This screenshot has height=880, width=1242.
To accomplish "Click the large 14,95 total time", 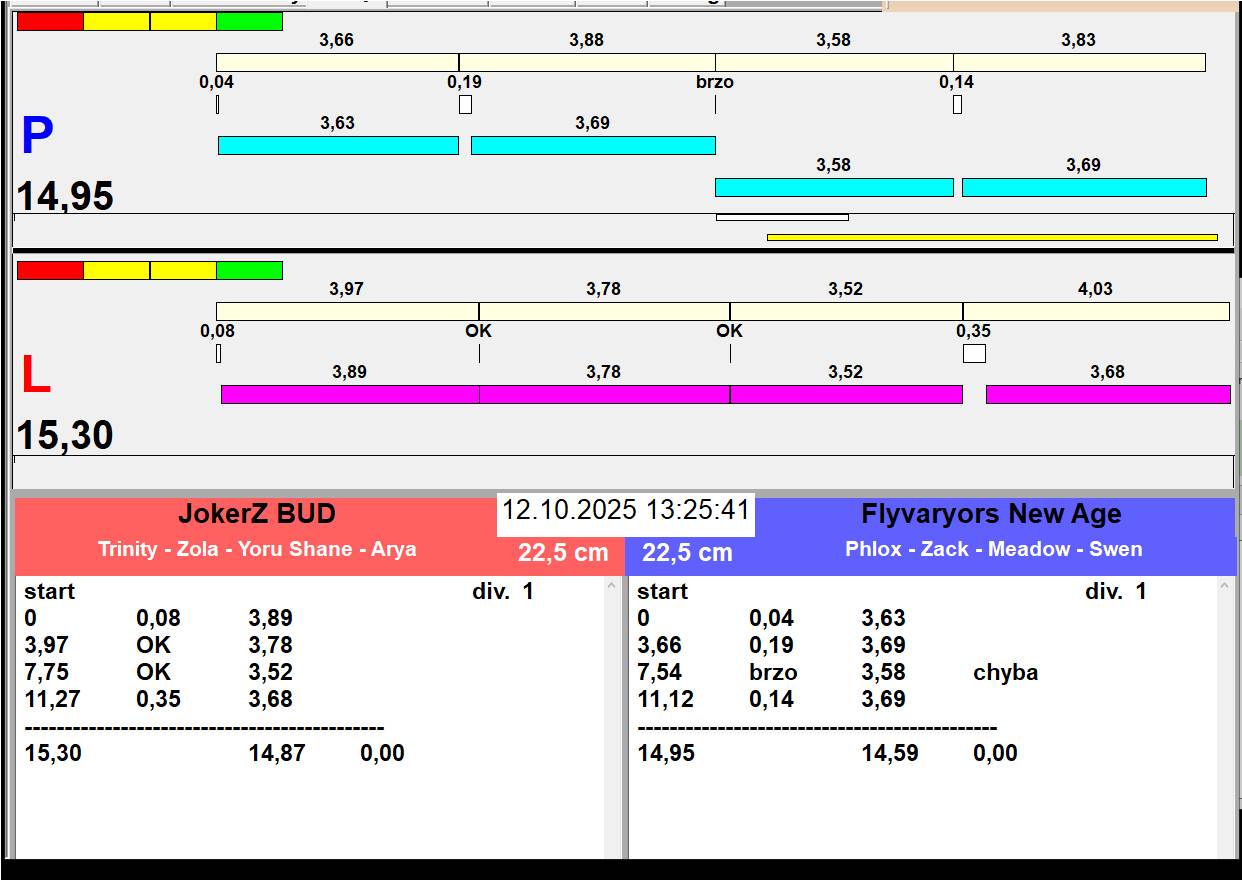I will point(65,196).
